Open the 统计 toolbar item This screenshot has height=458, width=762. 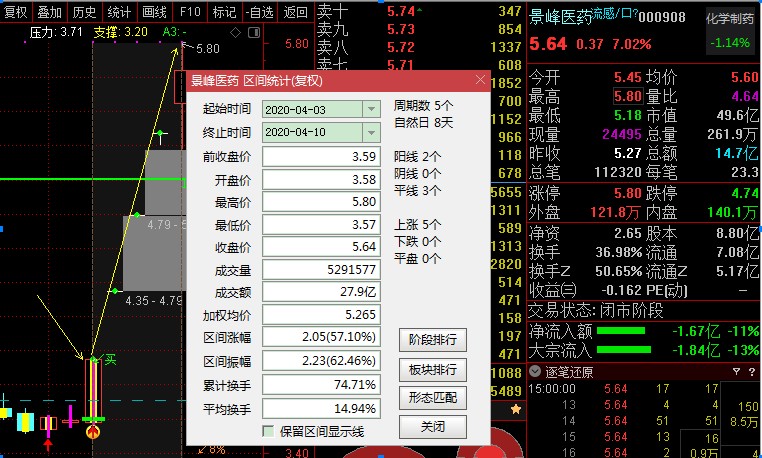(120, 12)
